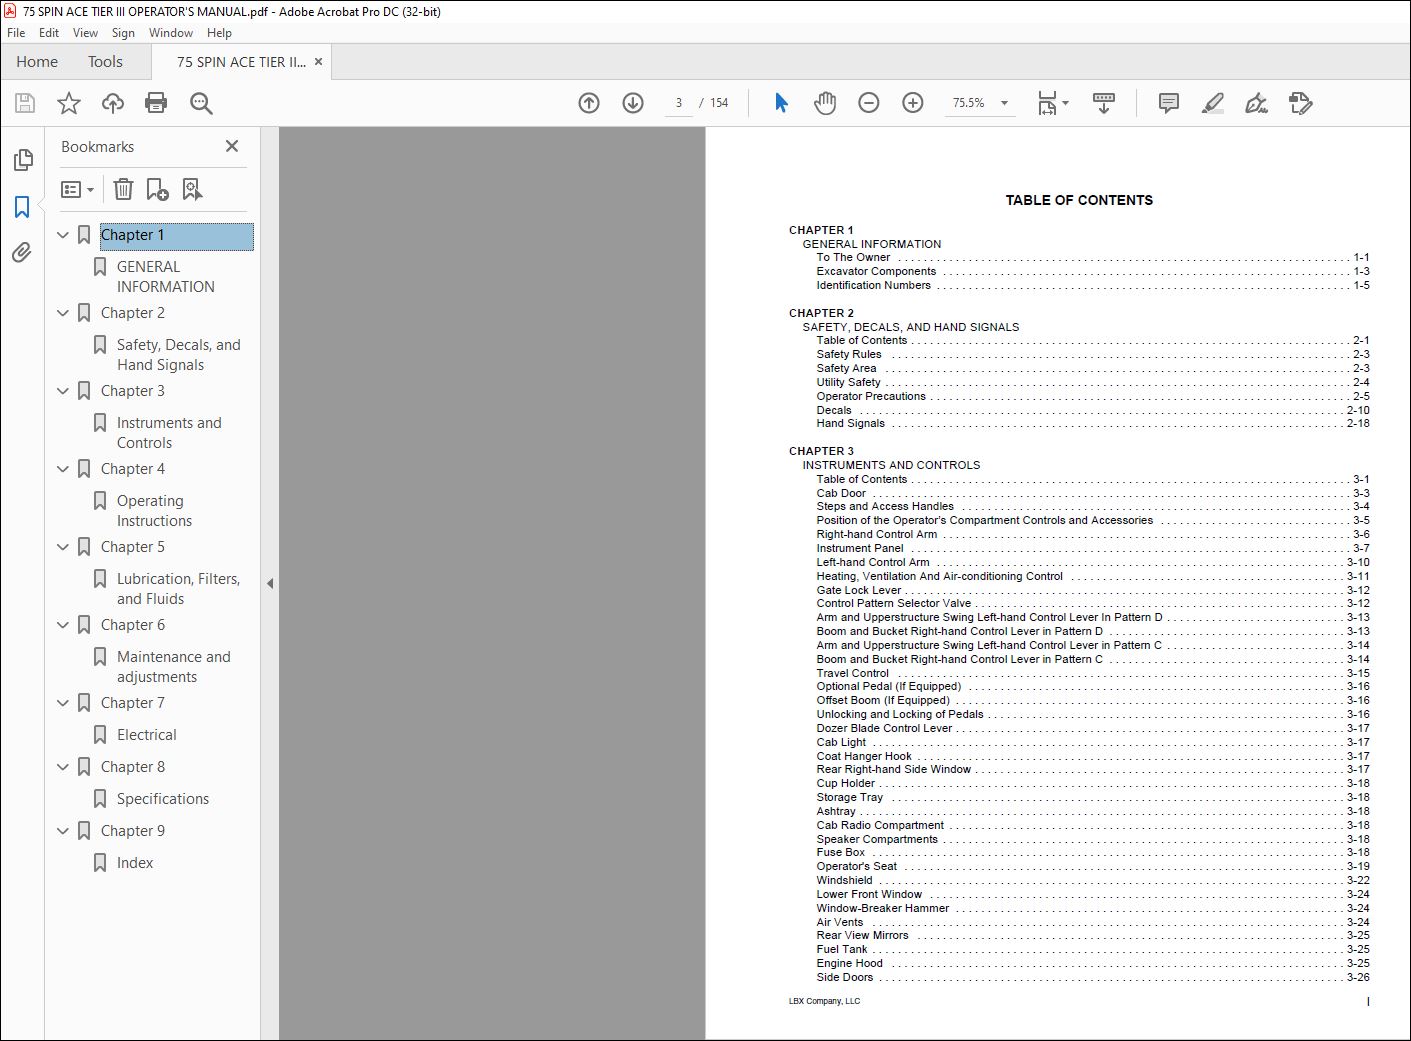The image size is (1411, 1041).
Task: Open the Edit menu
Action: coord(49,33)
